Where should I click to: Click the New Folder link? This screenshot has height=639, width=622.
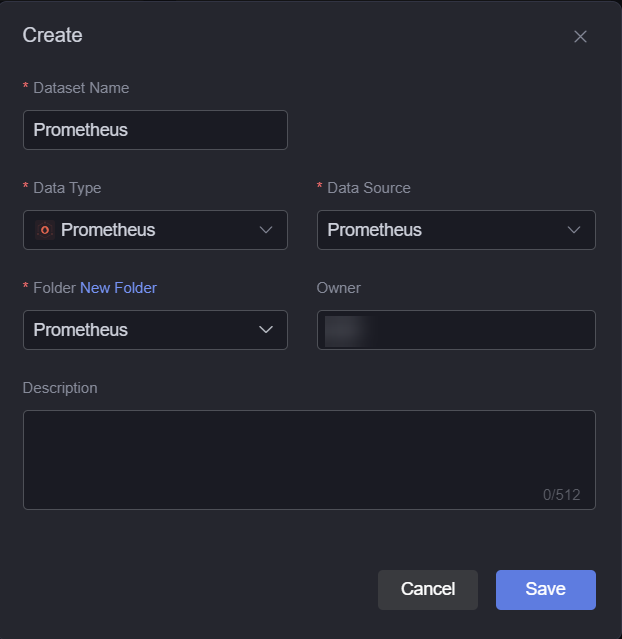[x=118, y=288]
